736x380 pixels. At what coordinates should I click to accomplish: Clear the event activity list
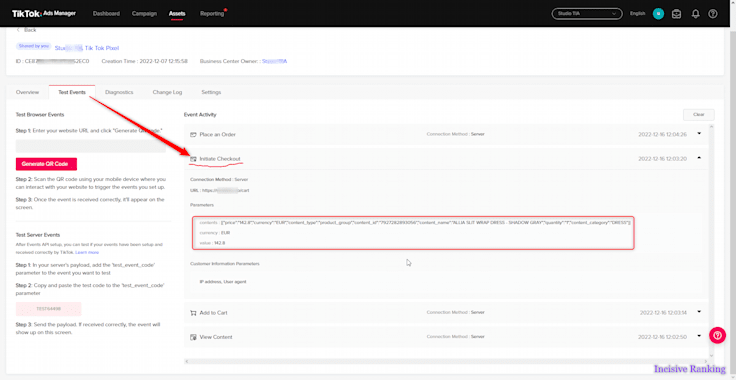[x=699, y=114]
